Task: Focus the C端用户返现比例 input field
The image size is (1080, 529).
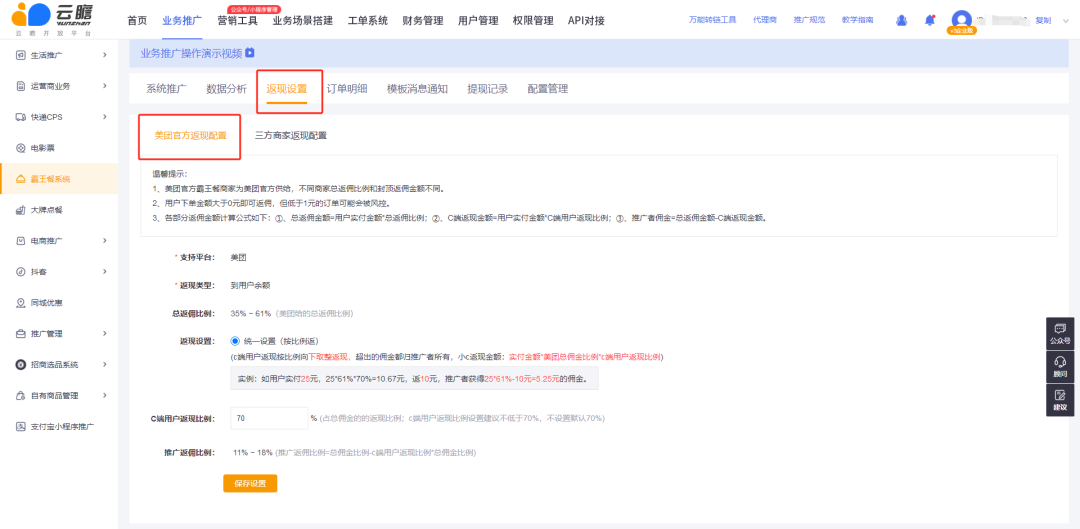Action: click(x=269, y=418)
